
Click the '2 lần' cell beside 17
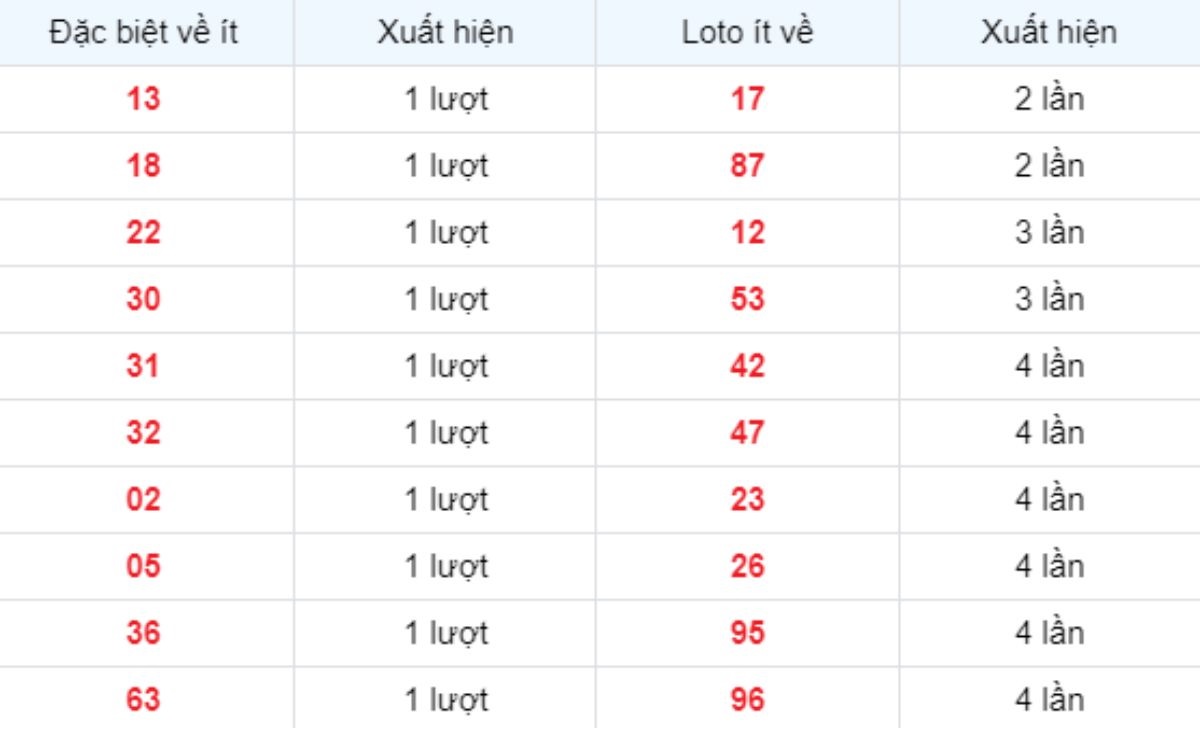(1049, 99)
